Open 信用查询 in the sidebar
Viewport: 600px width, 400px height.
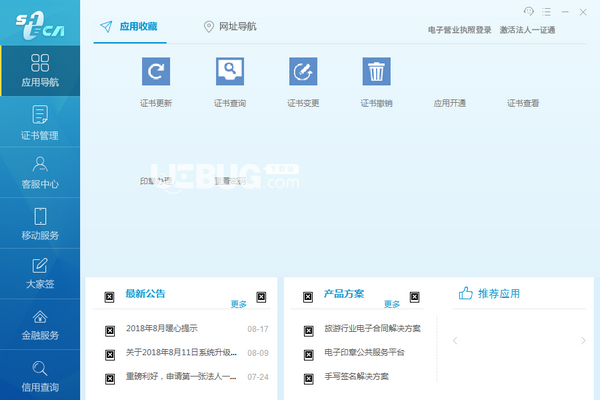pyautogui.click(x=40, y=376)
